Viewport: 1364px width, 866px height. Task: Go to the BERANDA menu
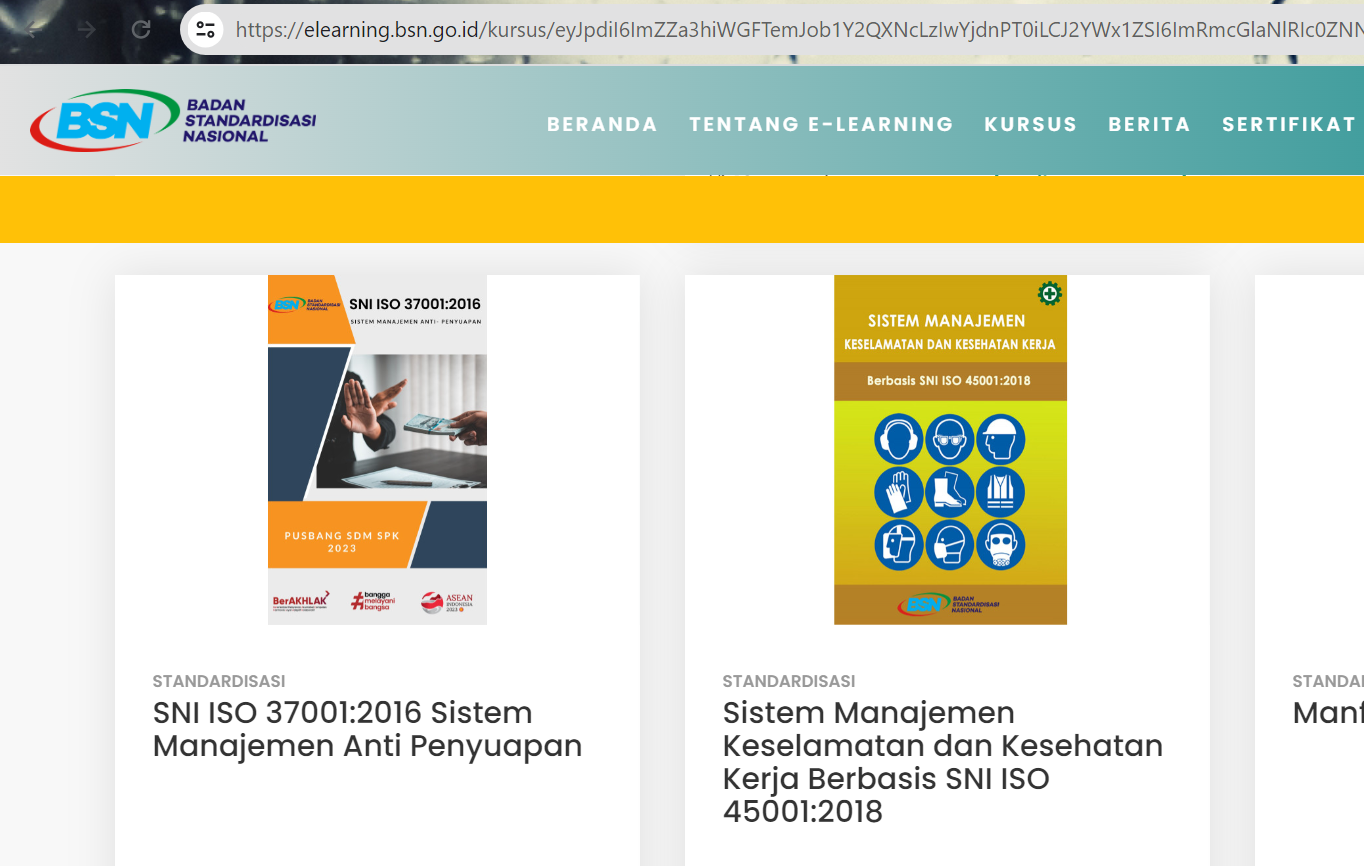(x=602, y=124)
